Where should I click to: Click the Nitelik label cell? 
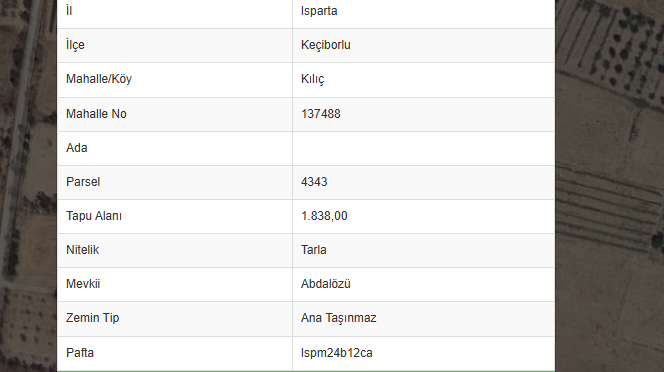pyautogui.click(x=175, y=250)
